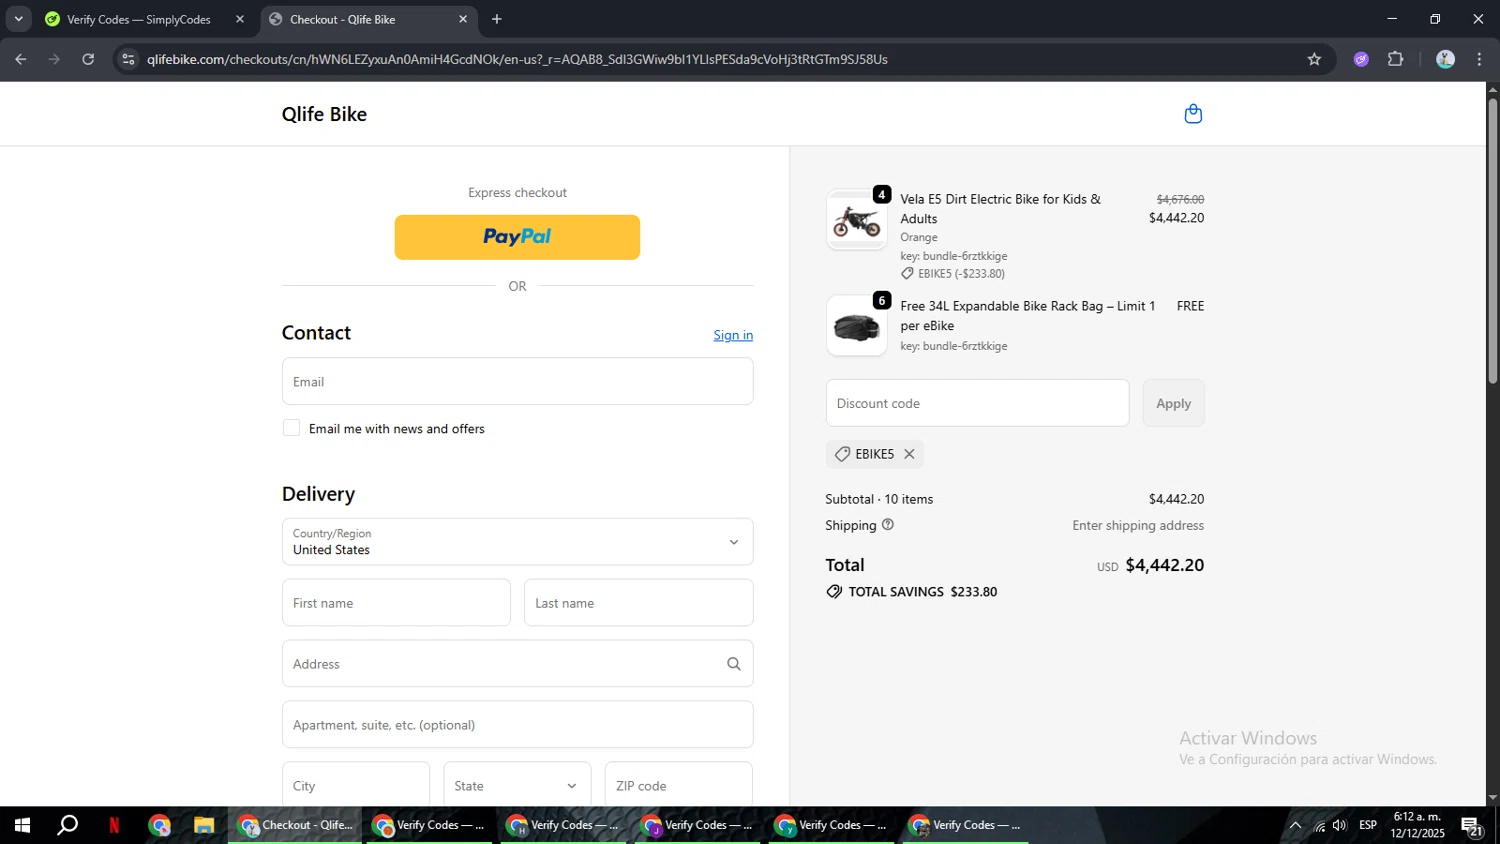The width and height of the screenshot is (1500, 844).
Task: Apply the discount code
Action: point(1173,403)
